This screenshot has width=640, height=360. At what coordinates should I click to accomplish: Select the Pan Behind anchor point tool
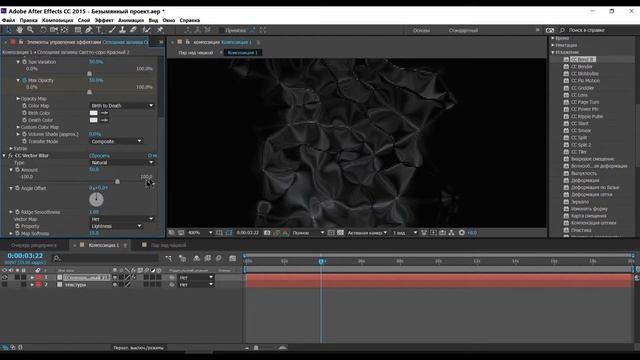tap(64, 30)
